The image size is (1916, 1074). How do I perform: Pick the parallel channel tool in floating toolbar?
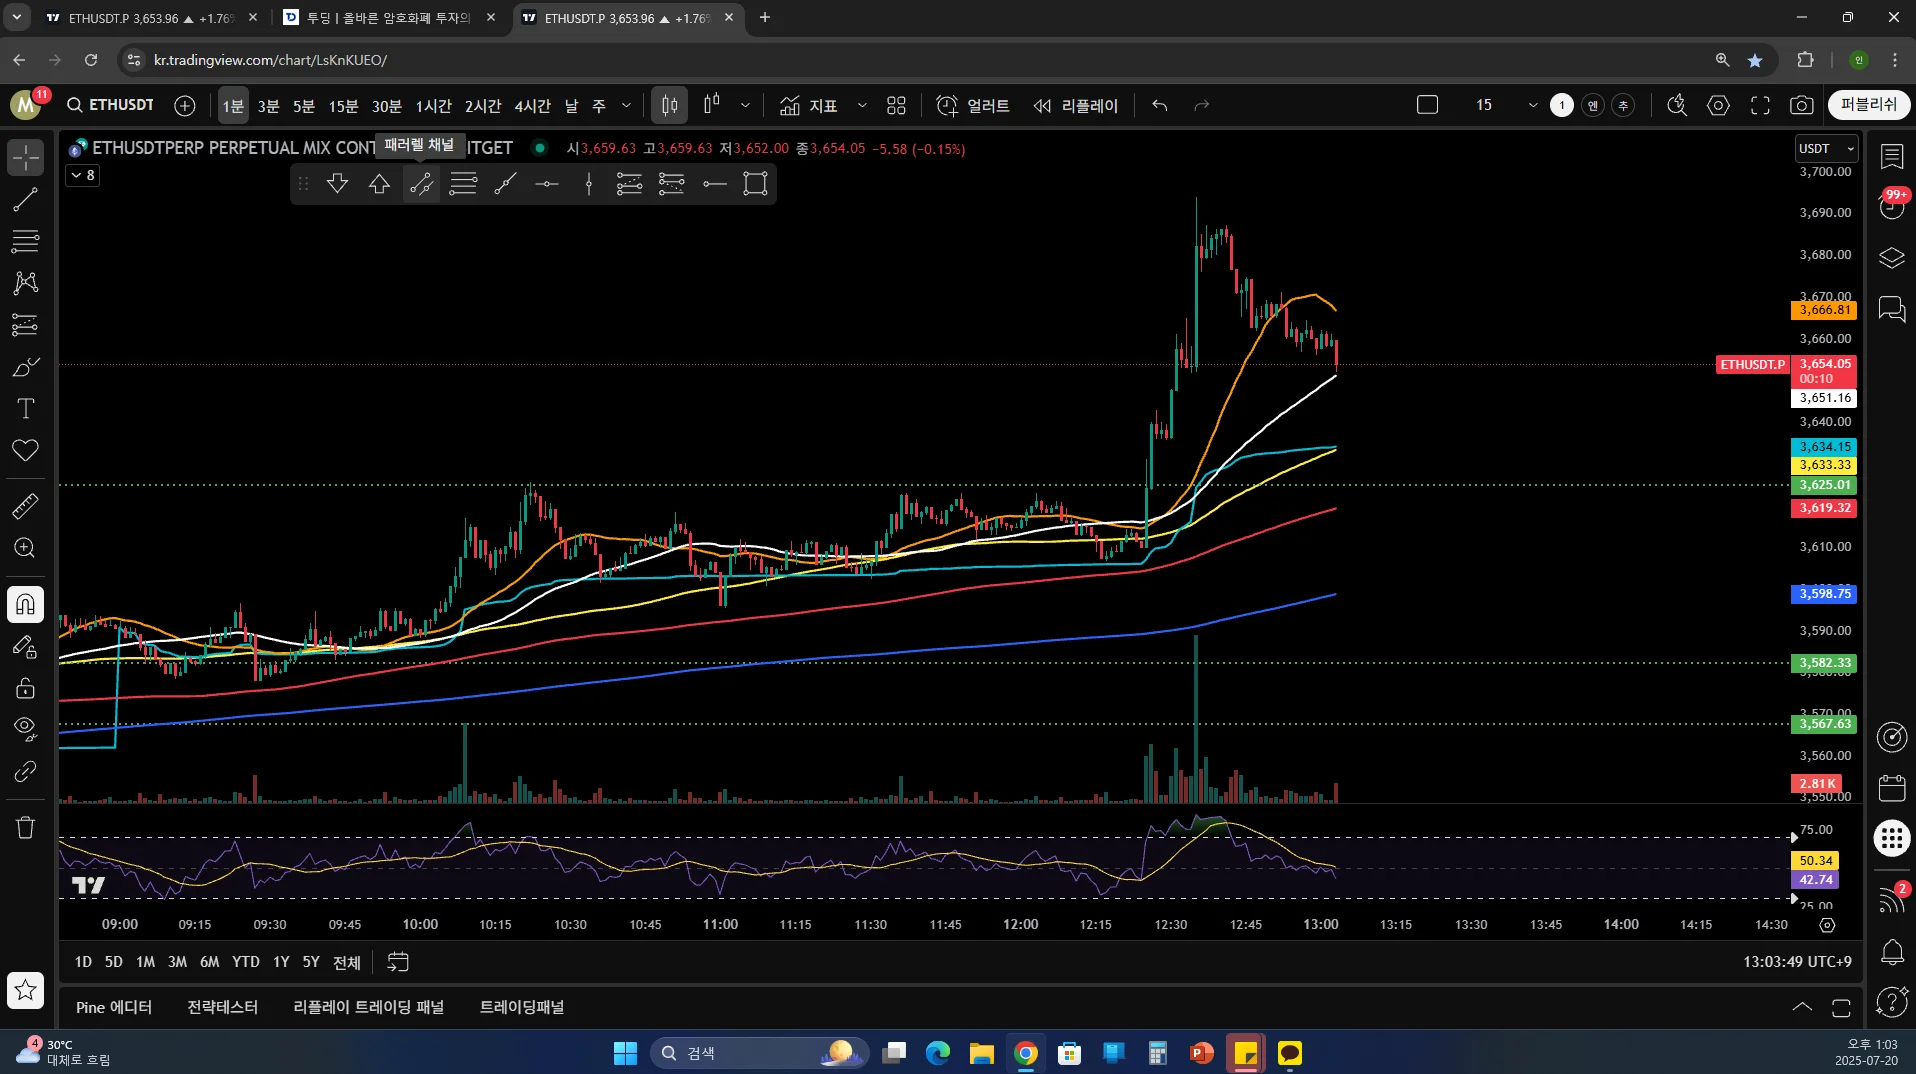point(421,184)
